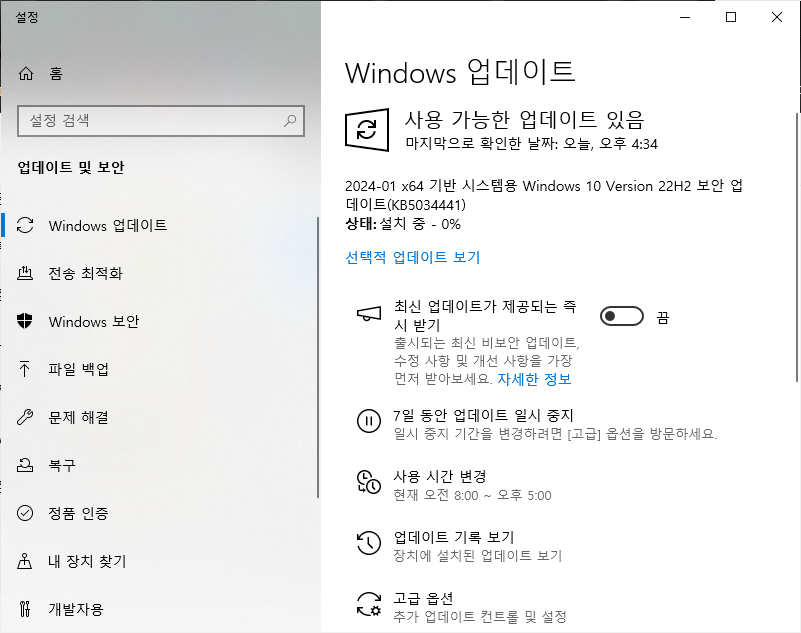Image resolution: width=801 pixels, height=633 pixels.
Task: Click the 내 장치 찾기 person icon
Action: point(25,561)
